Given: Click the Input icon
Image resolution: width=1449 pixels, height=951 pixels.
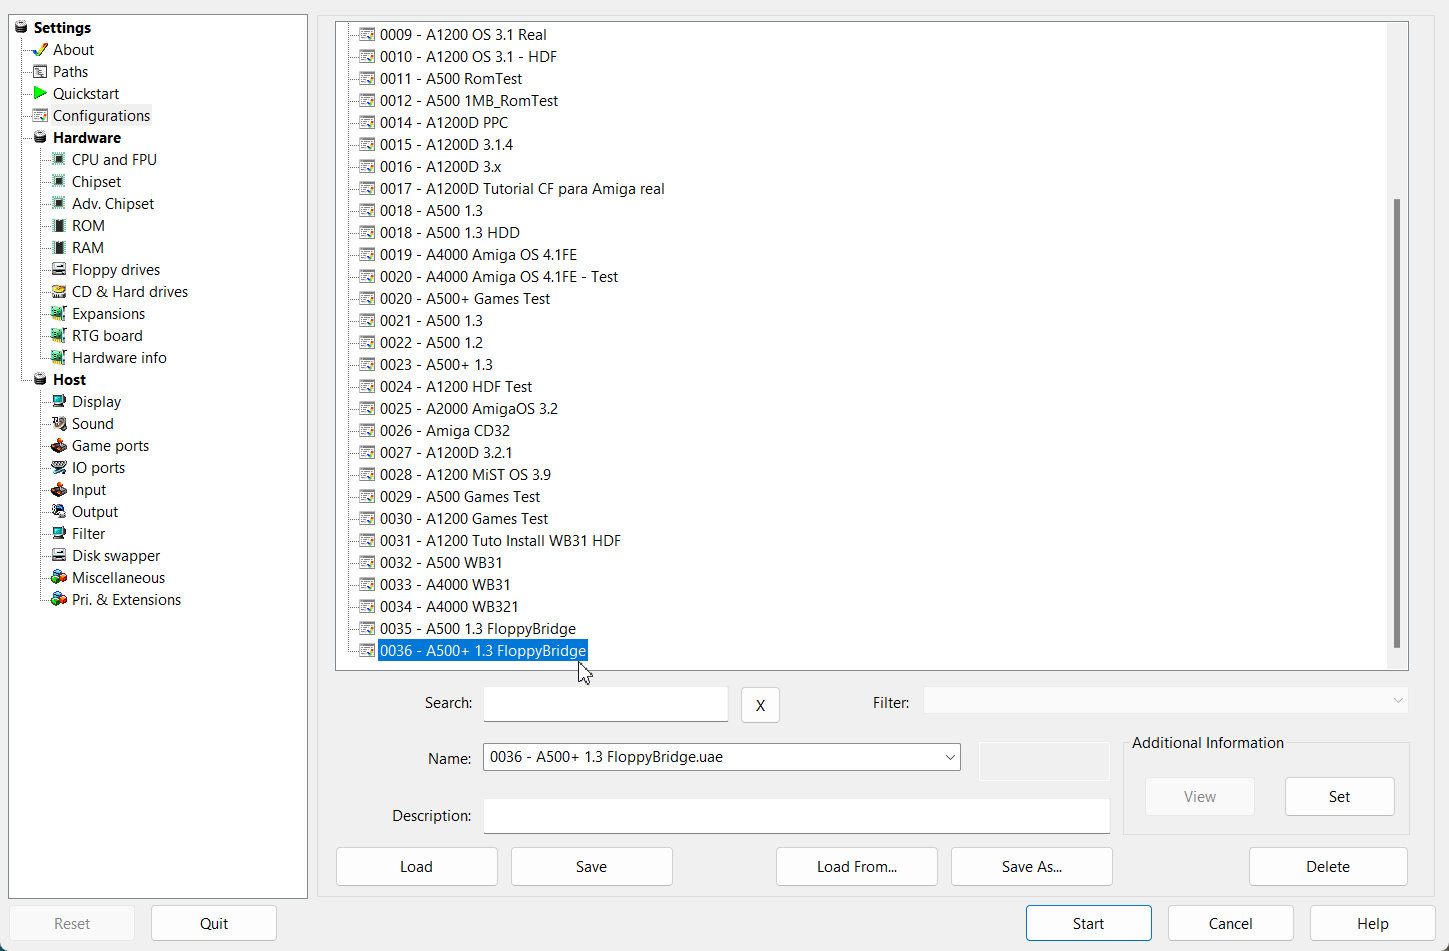Looking at the screenshot, I should point(59,490).
